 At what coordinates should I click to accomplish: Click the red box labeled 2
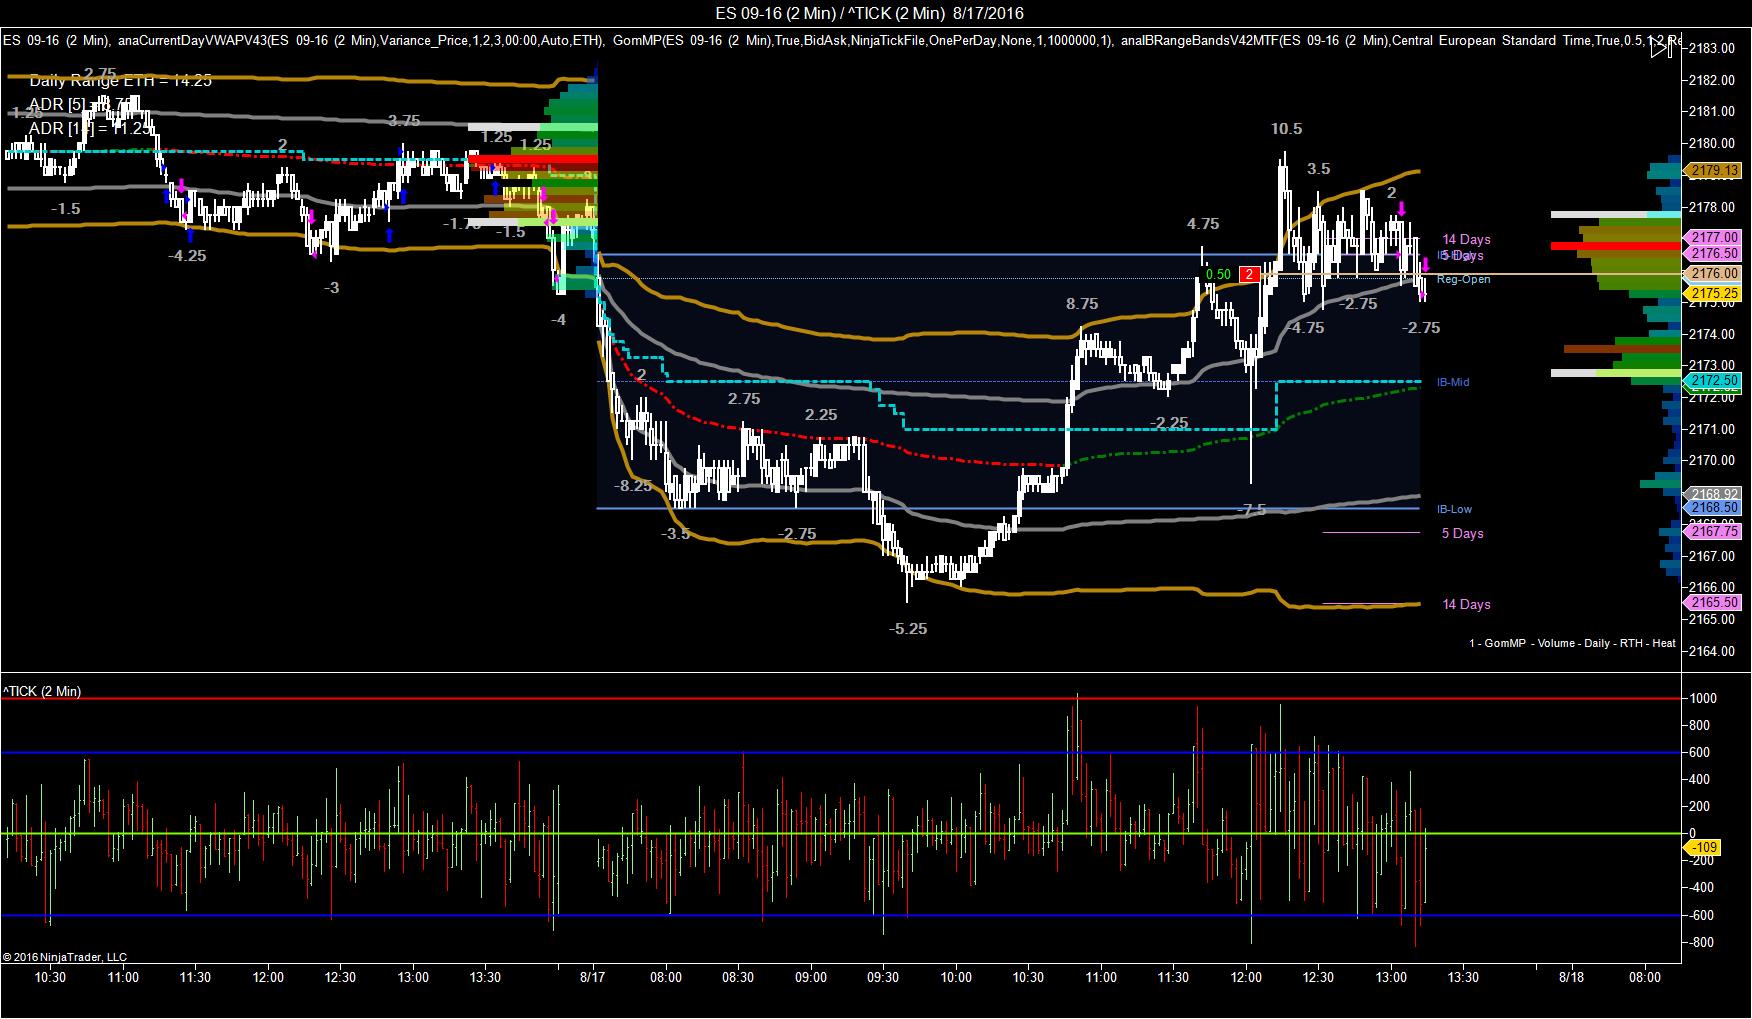tap(1249, 274)
